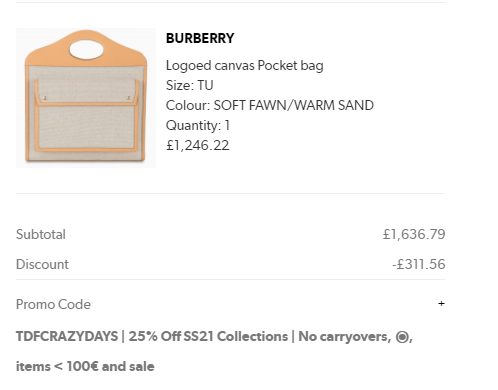Select the TDFCRAZYDAYS code text
The width and height of the screenshot is (498, 390).
click(67, 336)
